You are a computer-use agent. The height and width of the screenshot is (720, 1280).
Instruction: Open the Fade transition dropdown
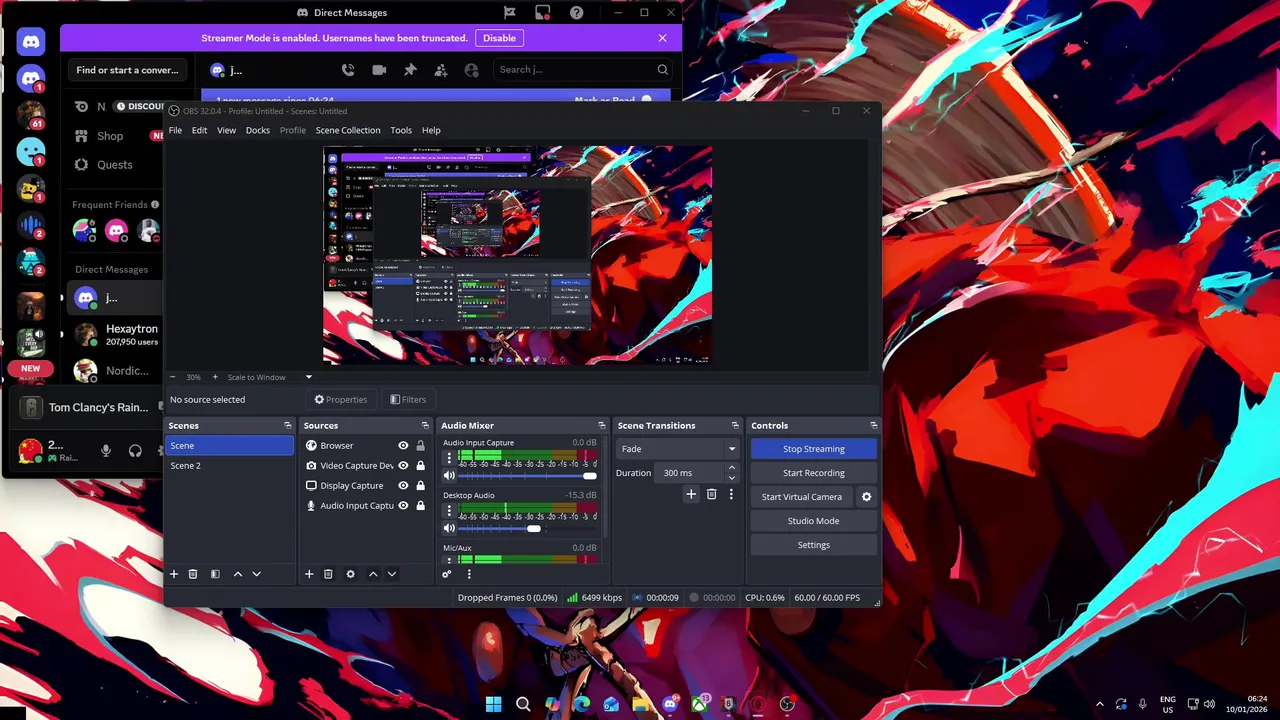[x=677, y=449]
